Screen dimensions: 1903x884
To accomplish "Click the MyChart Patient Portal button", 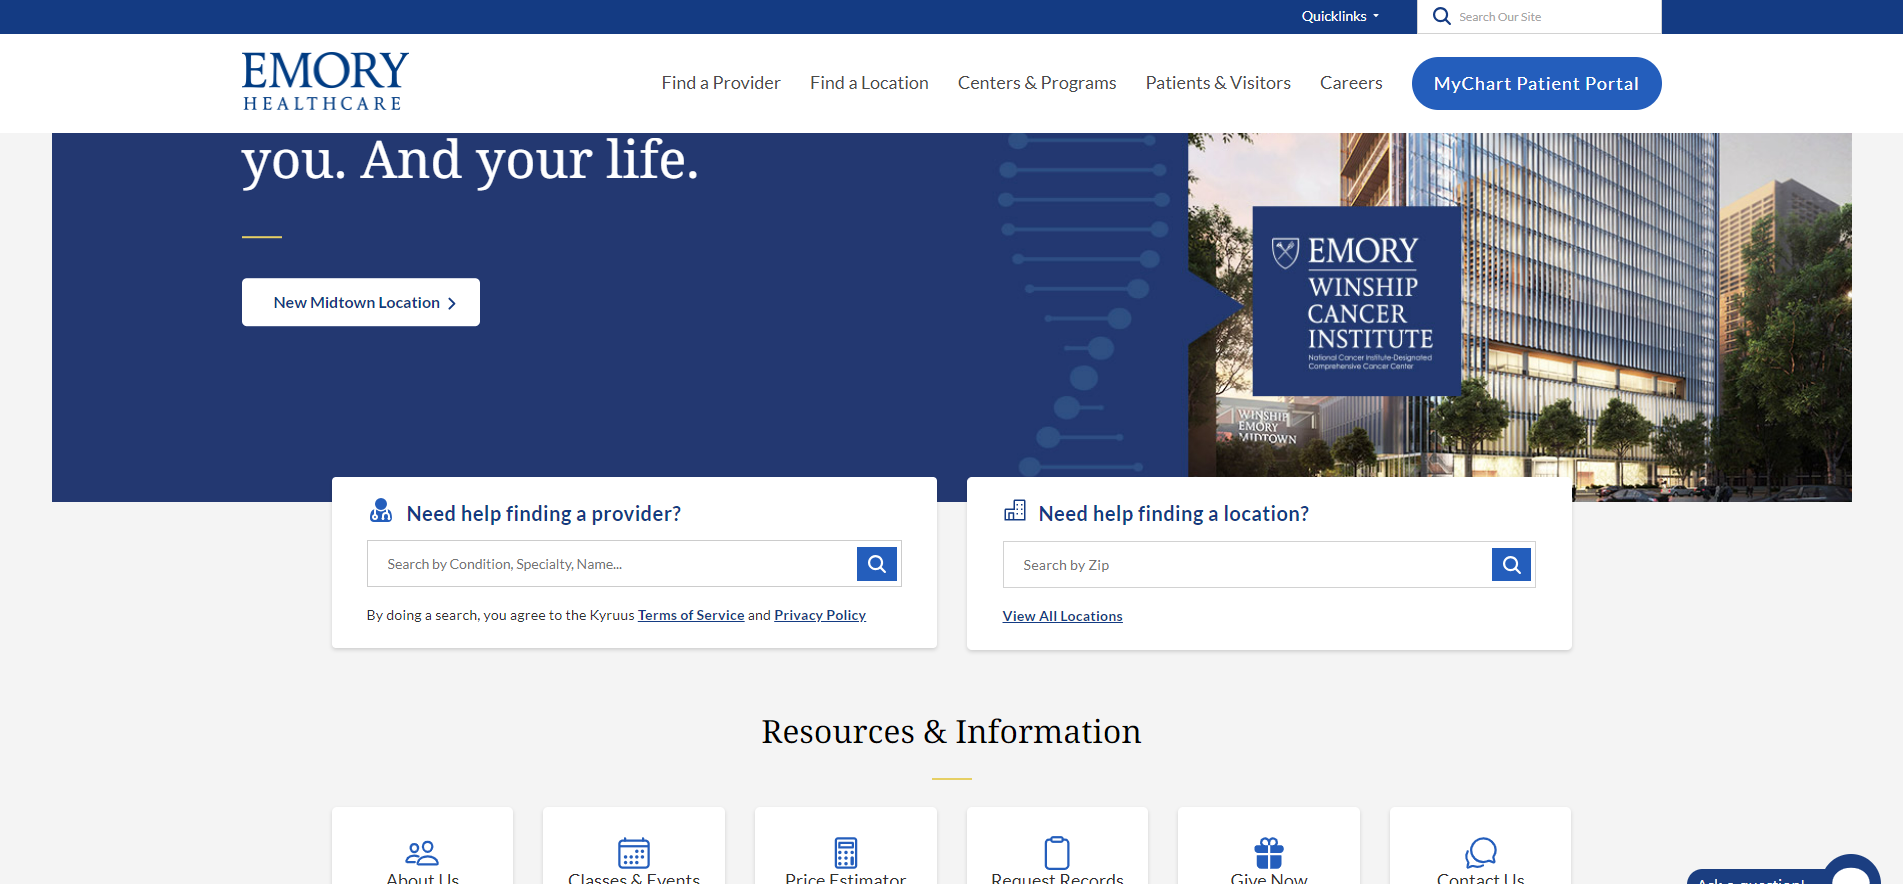I will (1535, 84).
